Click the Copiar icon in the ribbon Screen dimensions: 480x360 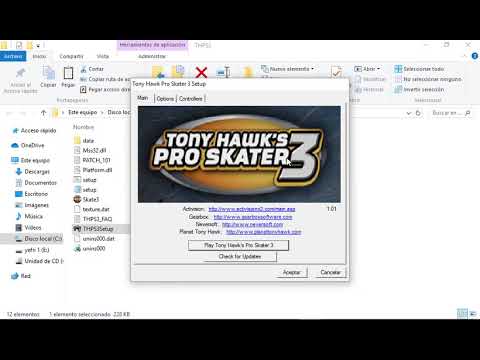(x=48, y=72)
